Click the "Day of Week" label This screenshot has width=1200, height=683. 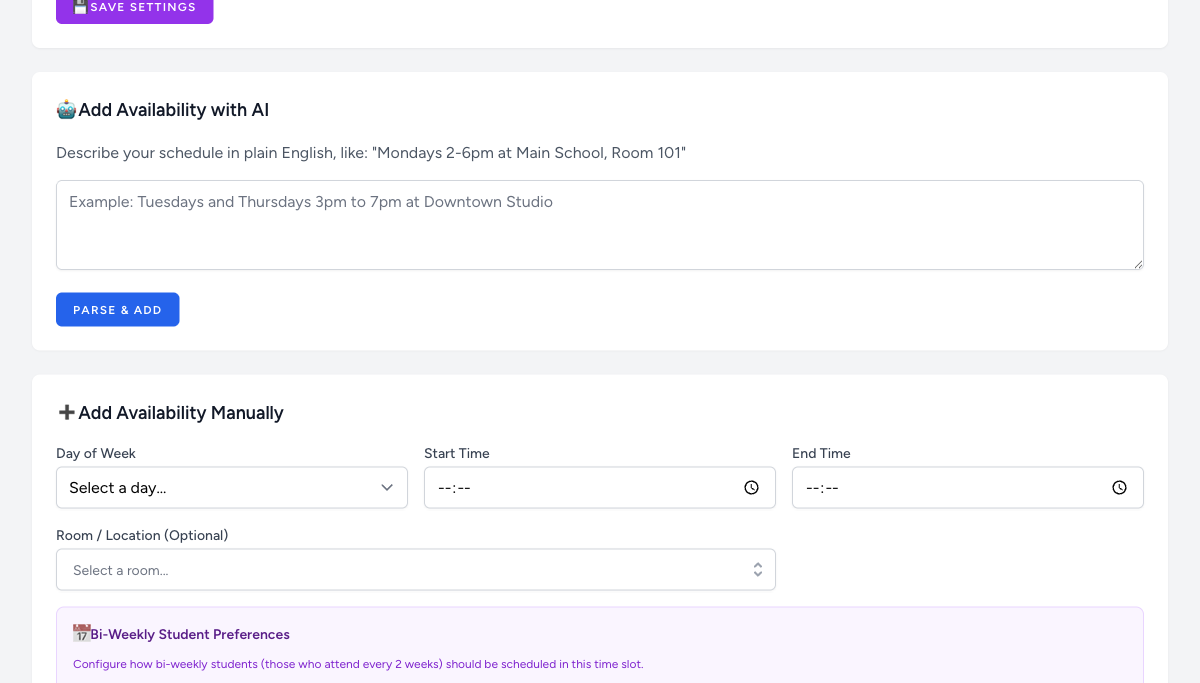coord(96,453)
